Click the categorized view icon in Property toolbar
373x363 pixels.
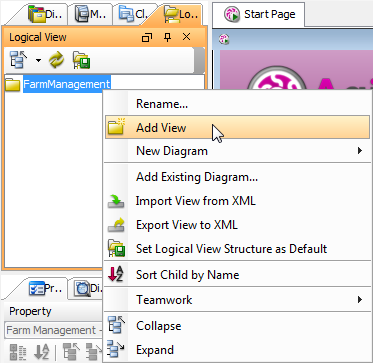coord(18,353)
